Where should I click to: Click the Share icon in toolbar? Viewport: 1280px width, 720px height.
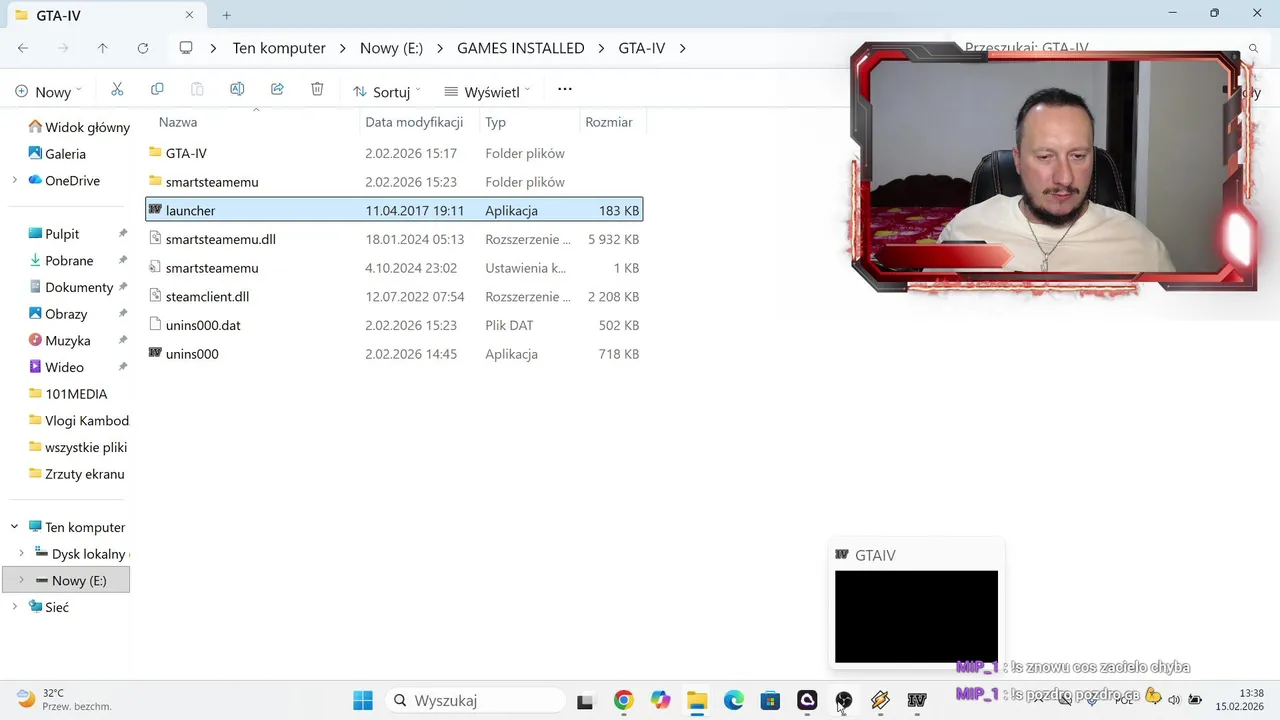277,90
